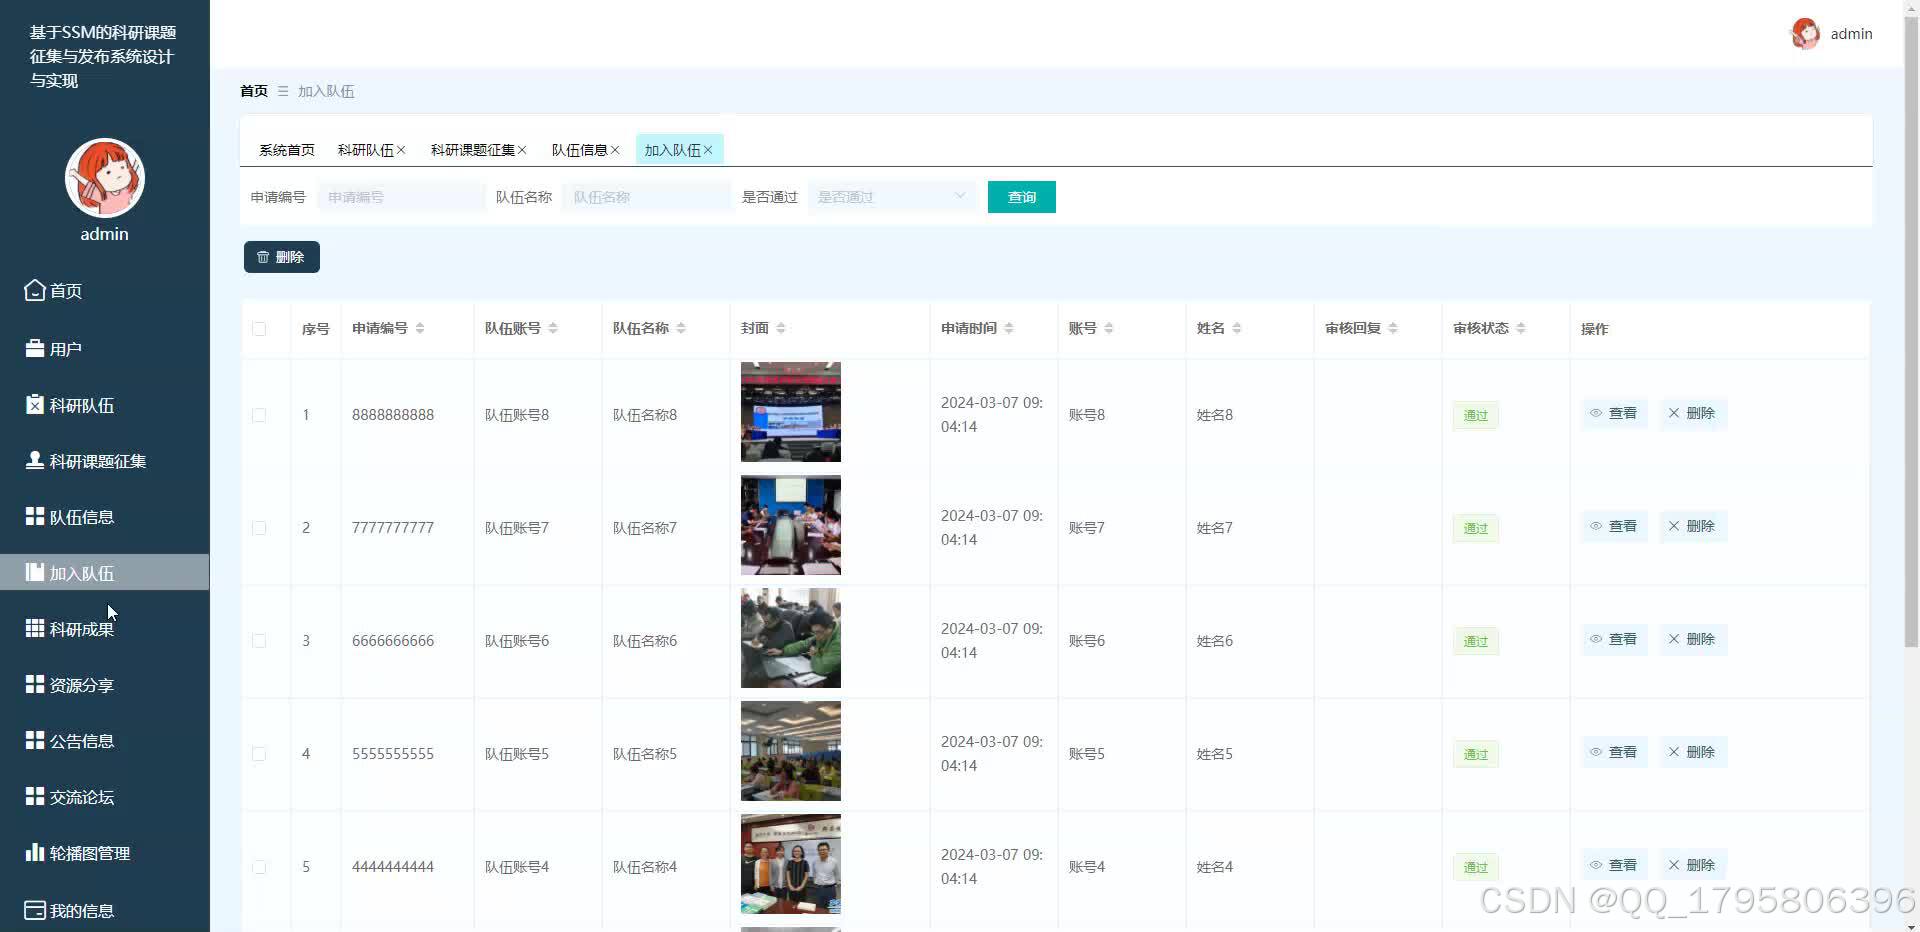The image size is (1920, 932).
Task: Click the 通过 status tag in 姓名7 row
Action: (1475, 528)
